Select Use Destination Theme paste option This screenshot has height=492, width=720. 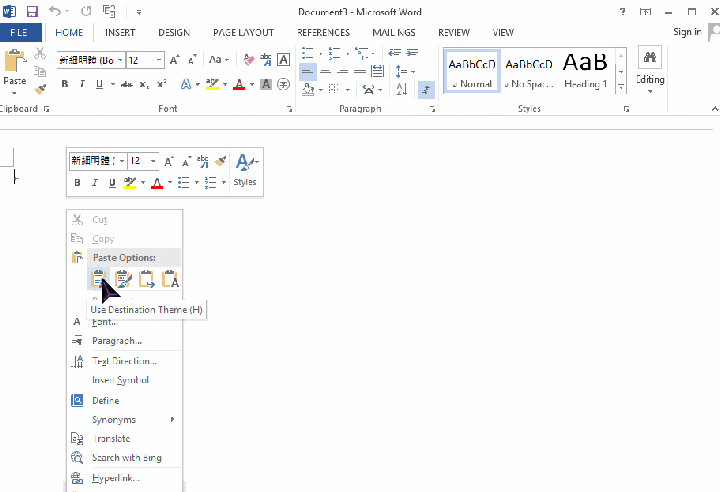(98, 279)
